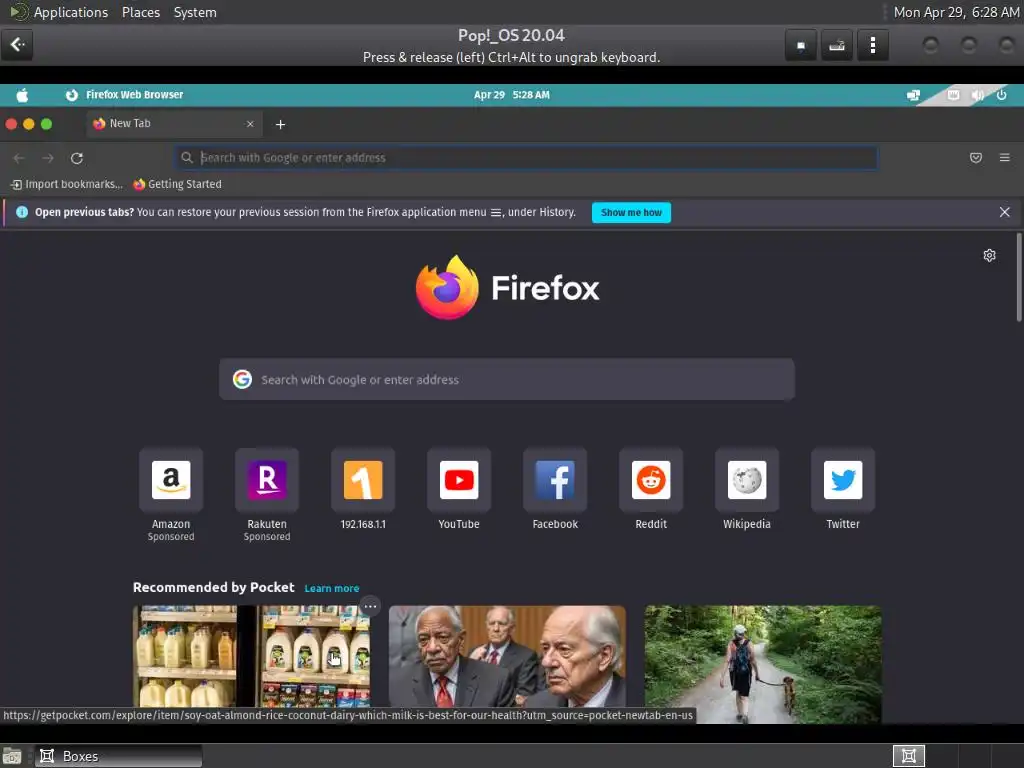Click the Firefox reload page icon
1024x768 pixels.
[77, 158]
